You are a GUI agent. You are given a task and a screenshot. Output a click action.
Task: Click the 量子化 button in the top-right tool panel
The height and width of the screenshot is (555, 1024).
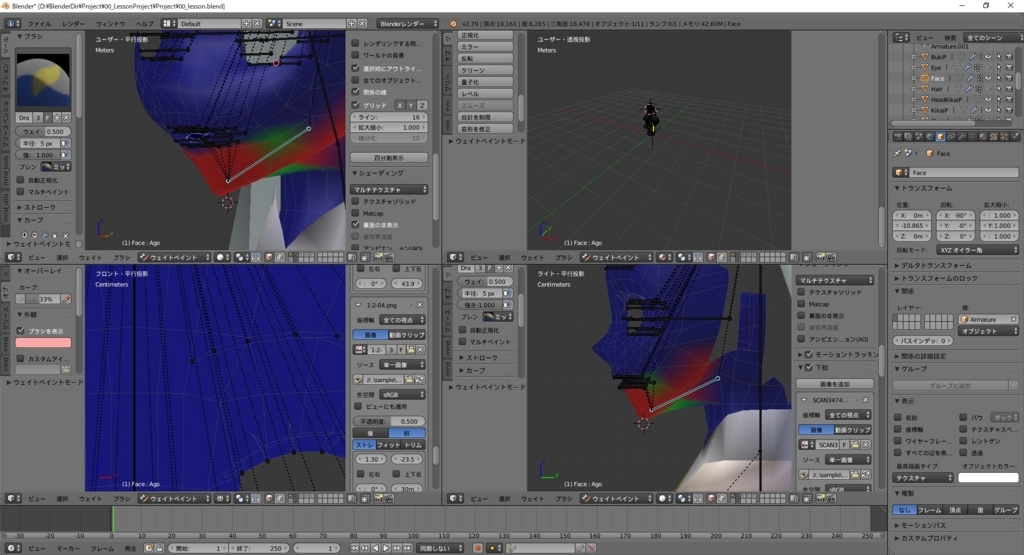(485, 82)
